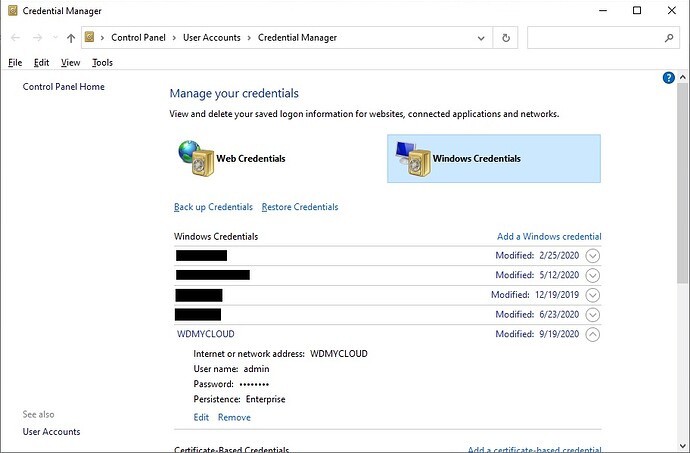Expand credential modified 12/19/2019

tap(593, 295)
